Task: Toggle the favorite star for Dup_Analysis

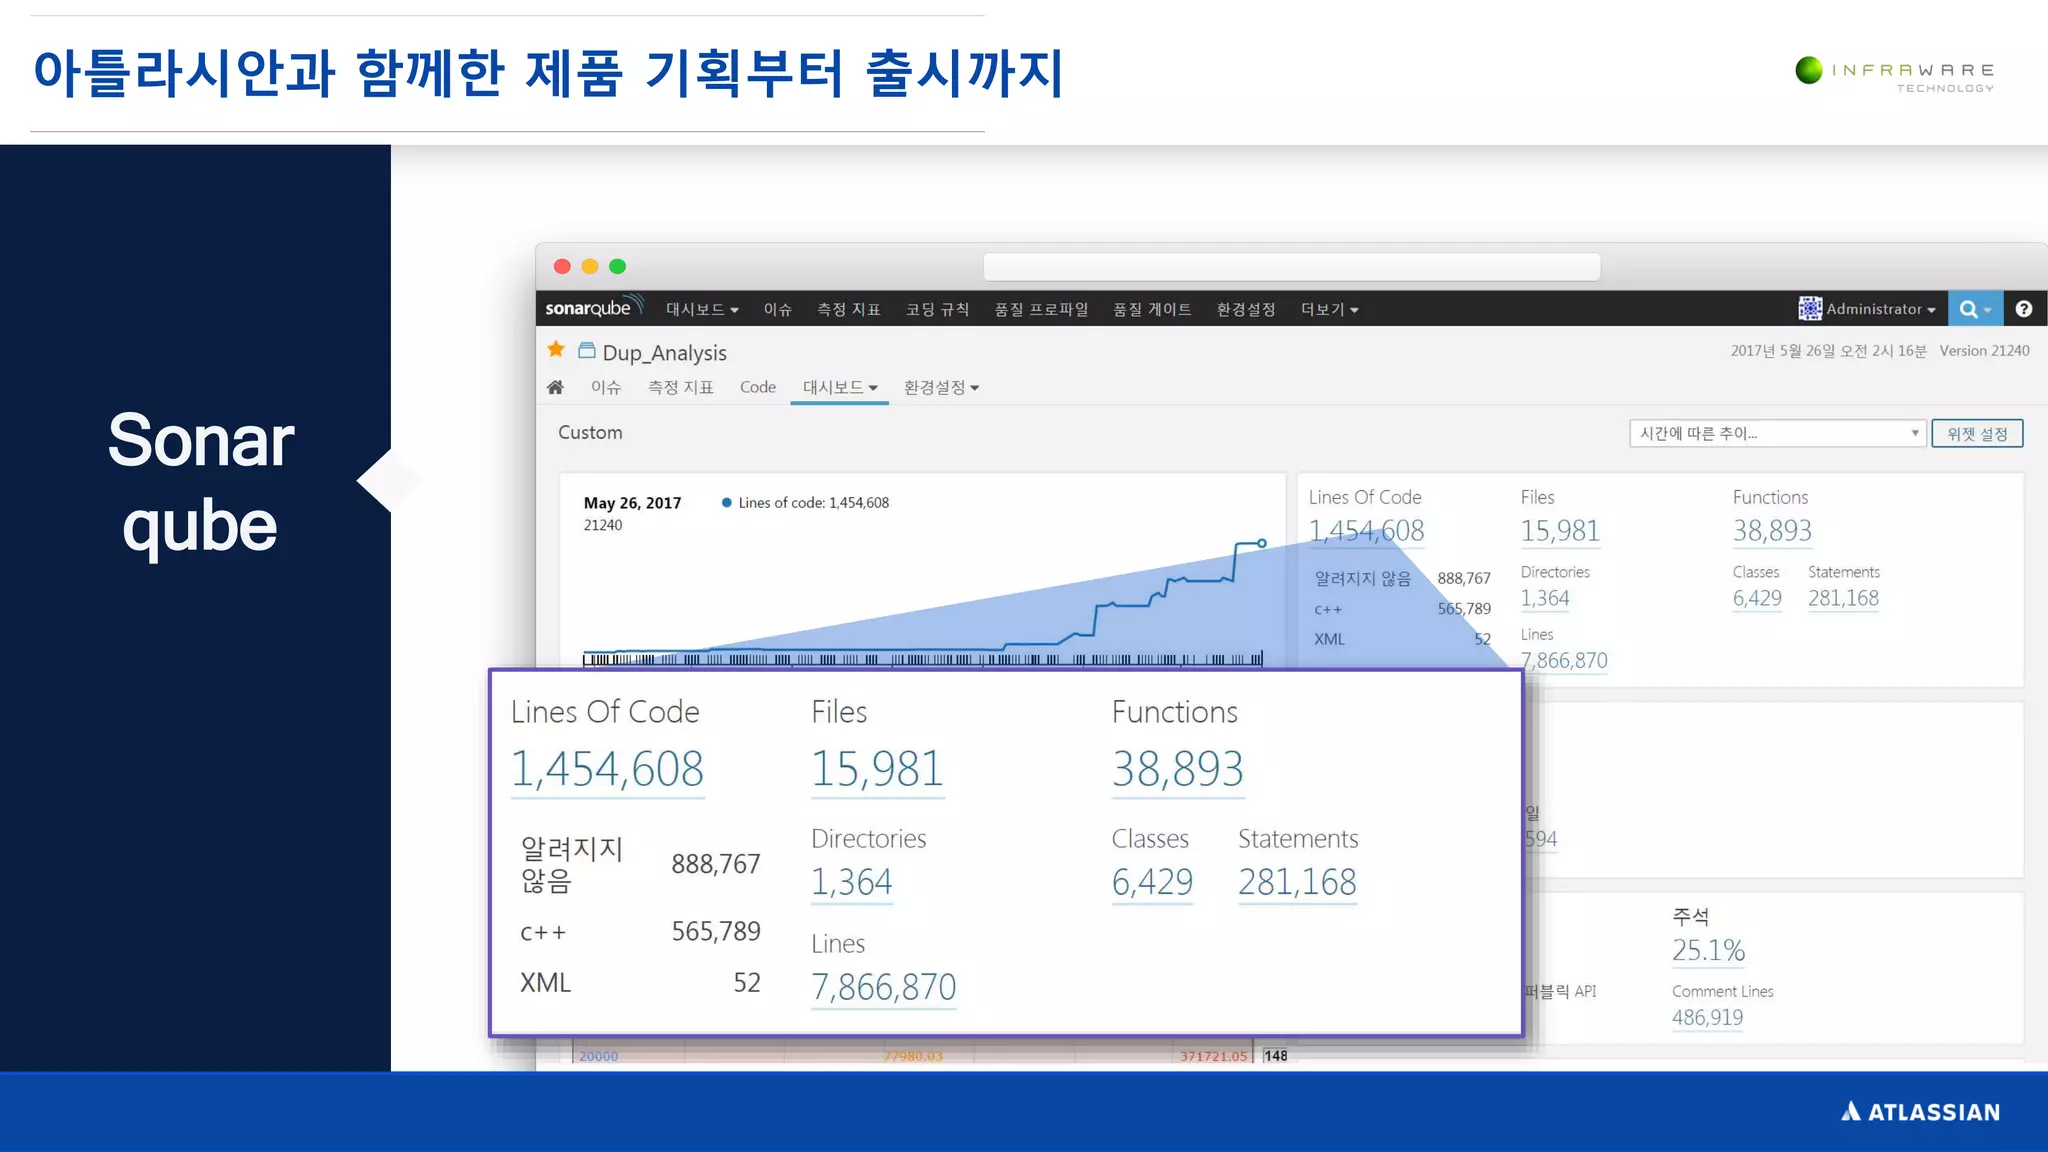Action: (556, 350)
